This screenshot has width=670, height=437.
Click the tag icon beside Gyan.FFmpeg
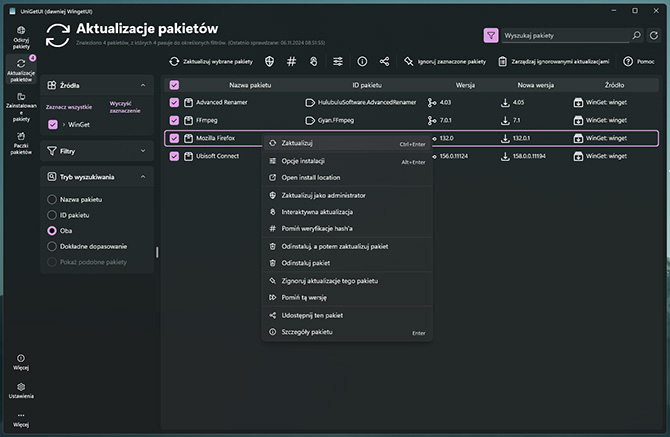pyautogui.click(x=310, y=120)
